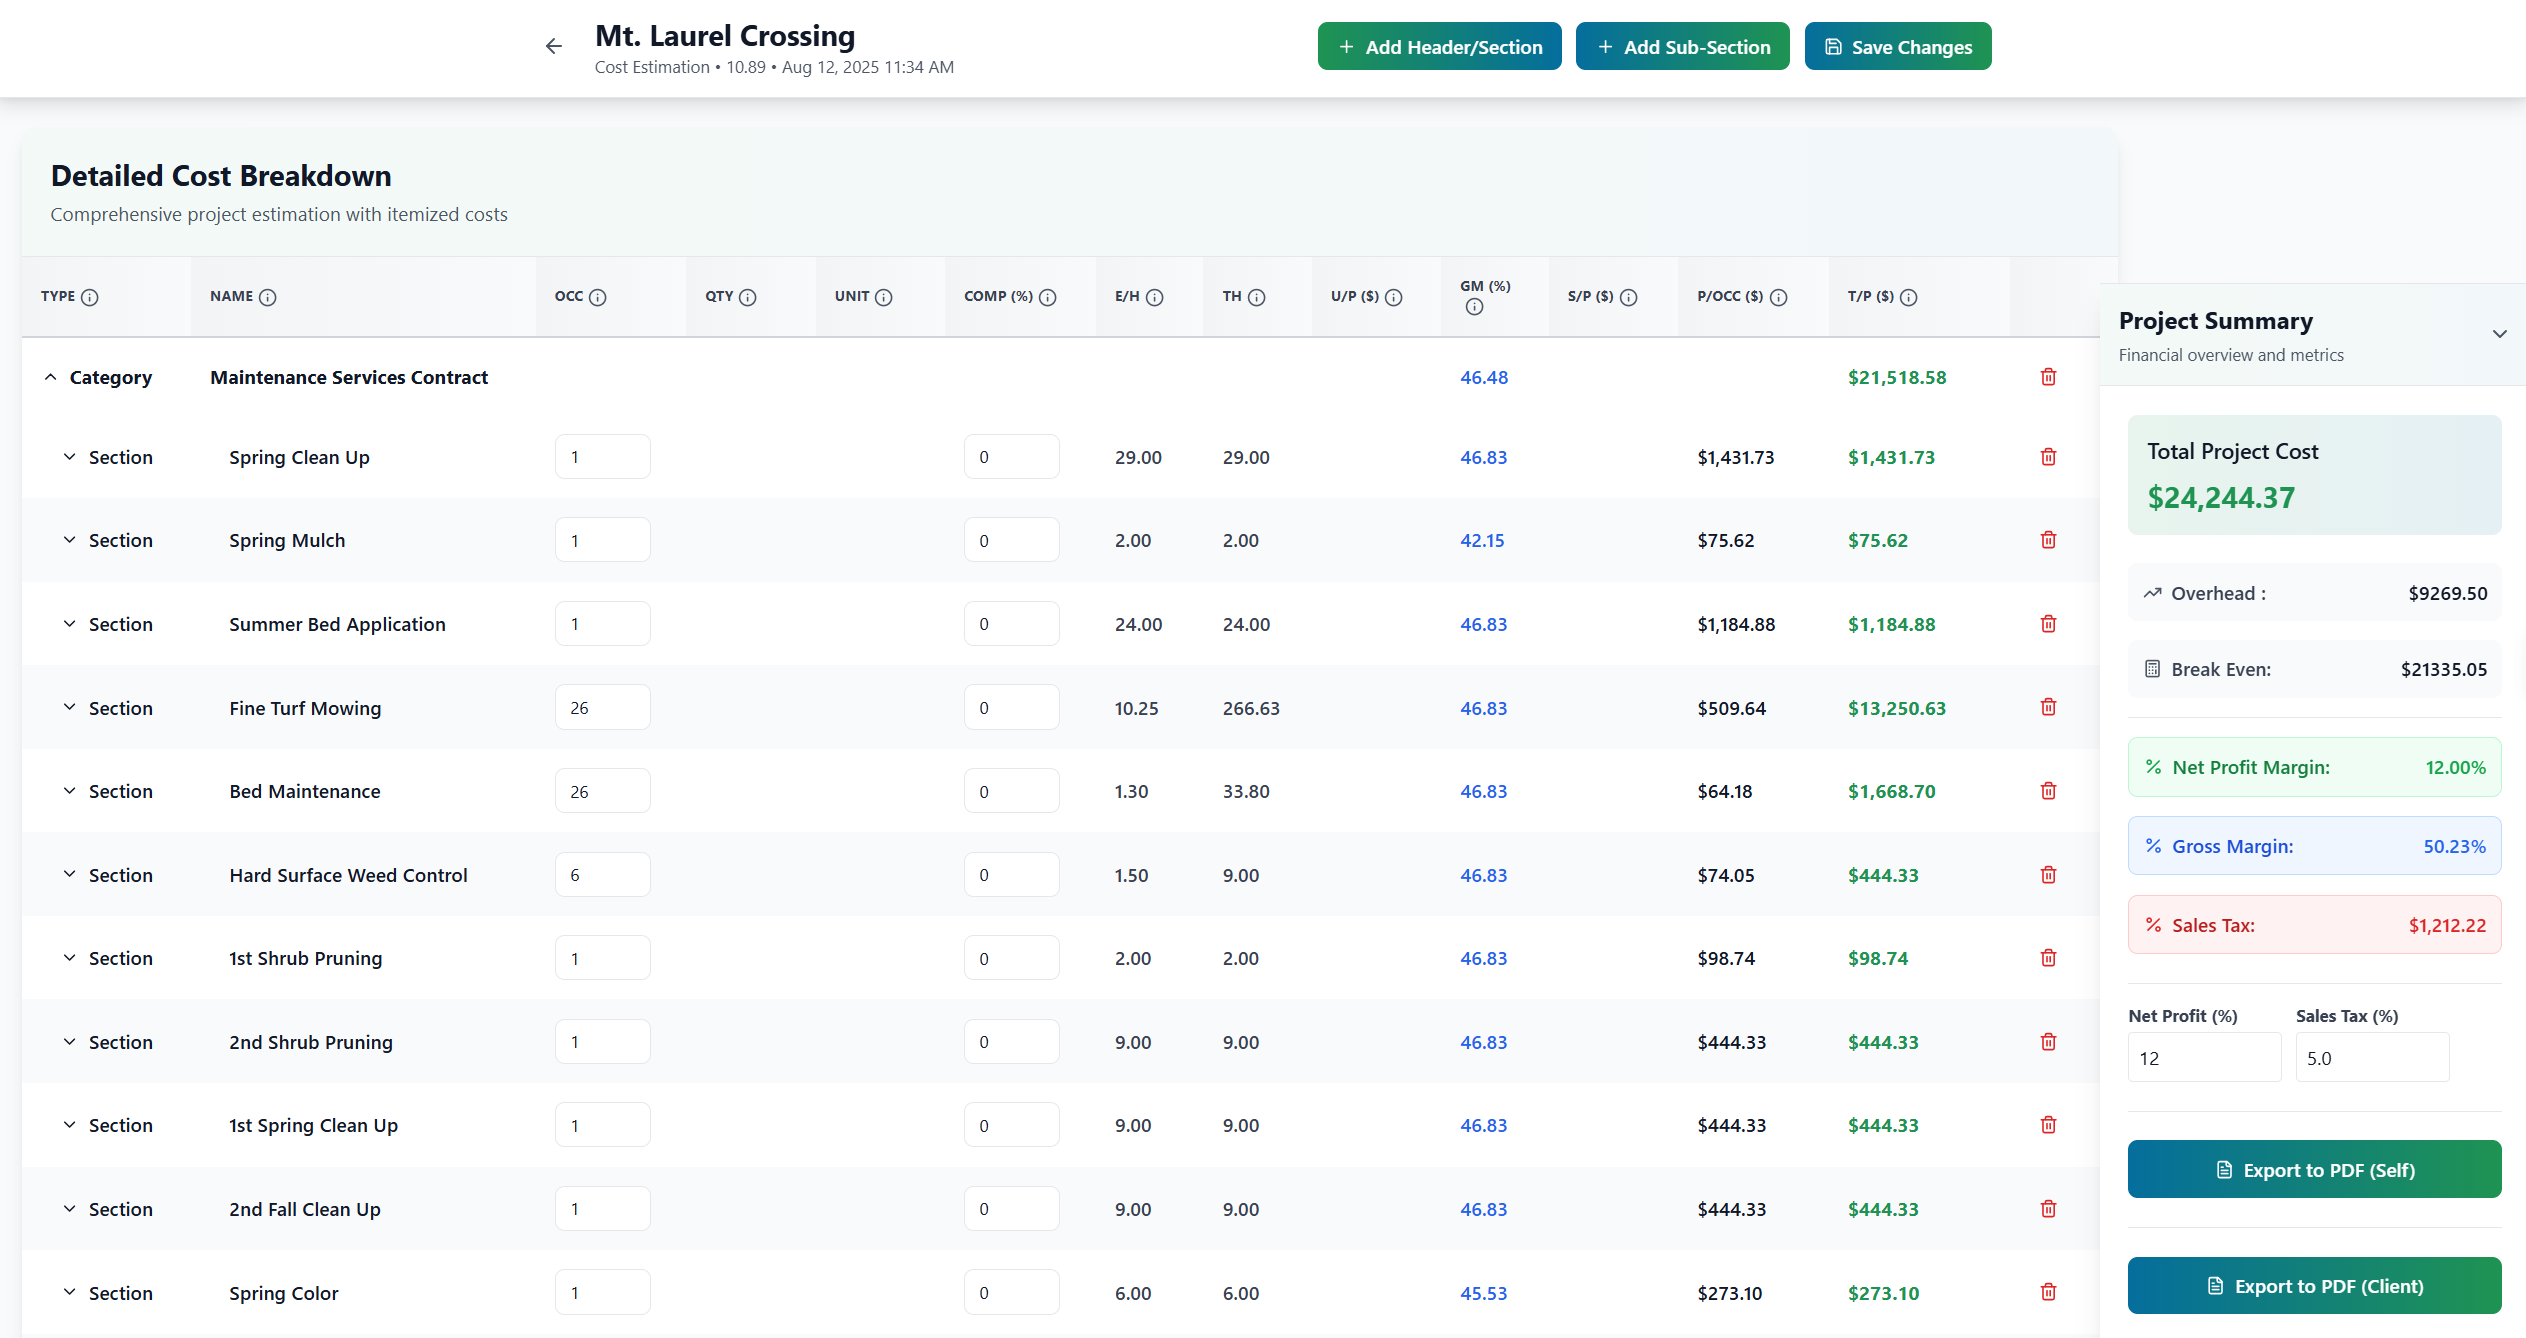The height and width of the screenshot is (1338, 2526).
Task: Remove the Spring Color row with trash icon
Action: pyautogui.click(x=2048, y=1292)
